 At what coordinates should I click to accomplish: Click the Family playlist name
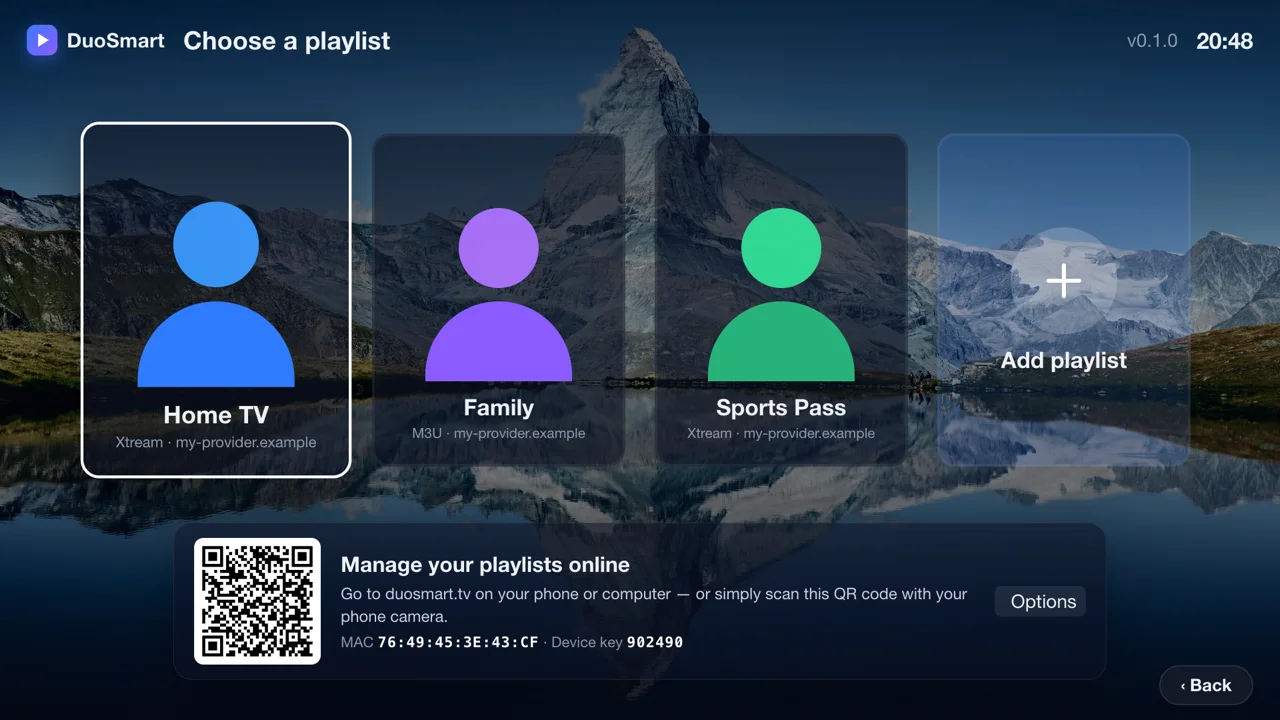pyautogui.click(x=498, y=408)
